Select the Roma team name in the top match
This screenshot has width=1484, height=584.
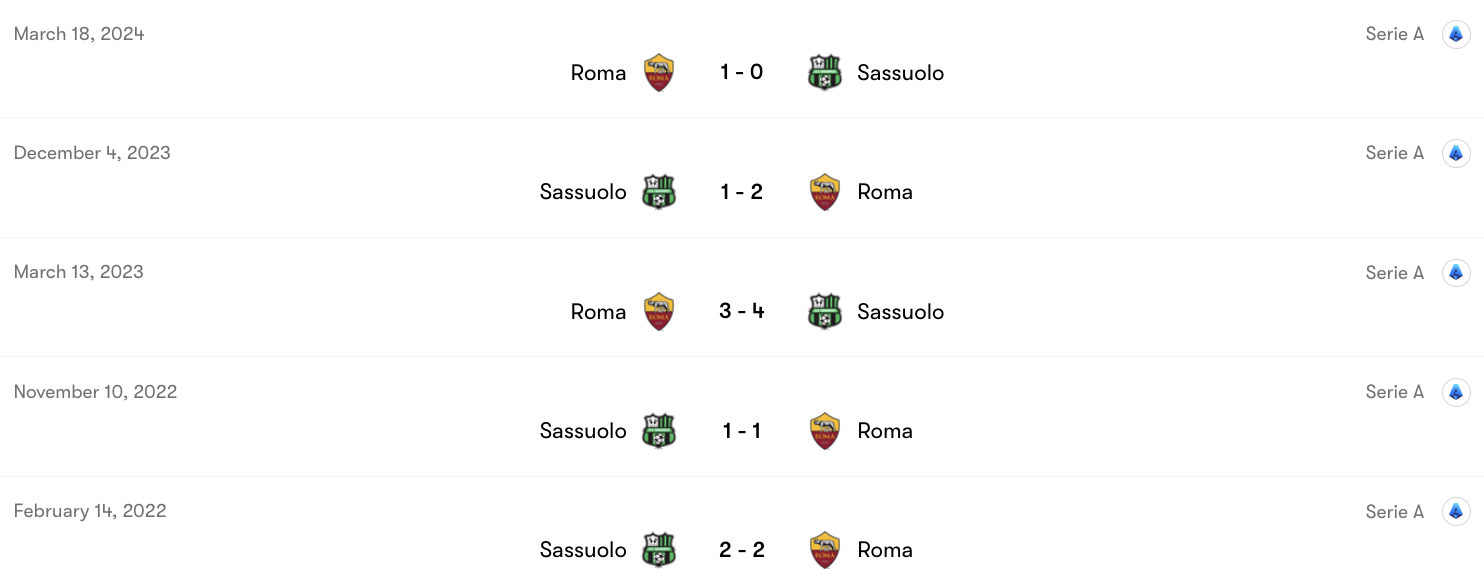(597, 72)
